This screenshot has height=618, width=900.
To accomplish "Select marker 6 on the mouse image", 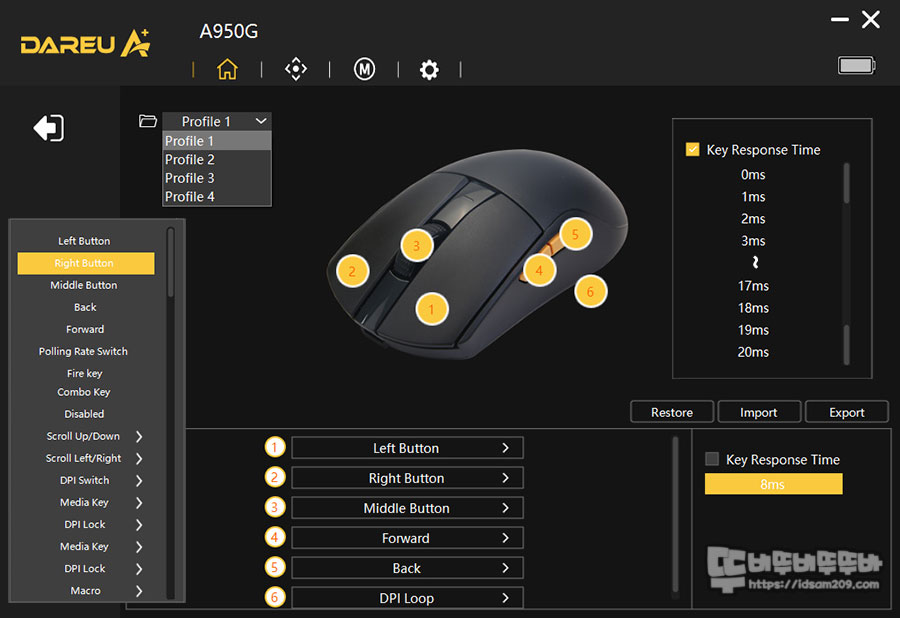I will pyautogui.click(x=590, y=291).
